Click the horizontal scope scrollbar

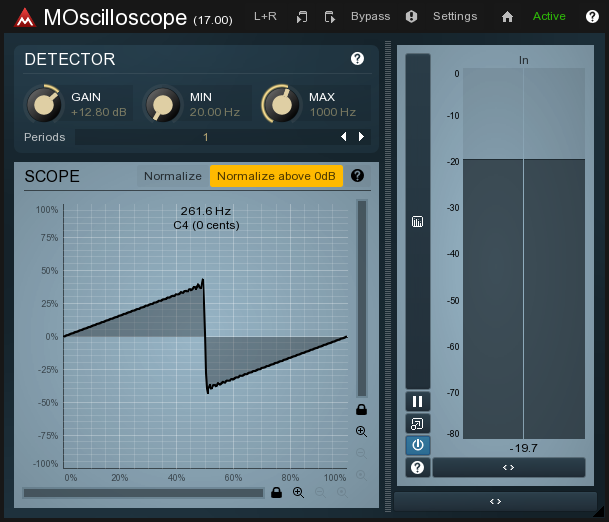143,493
